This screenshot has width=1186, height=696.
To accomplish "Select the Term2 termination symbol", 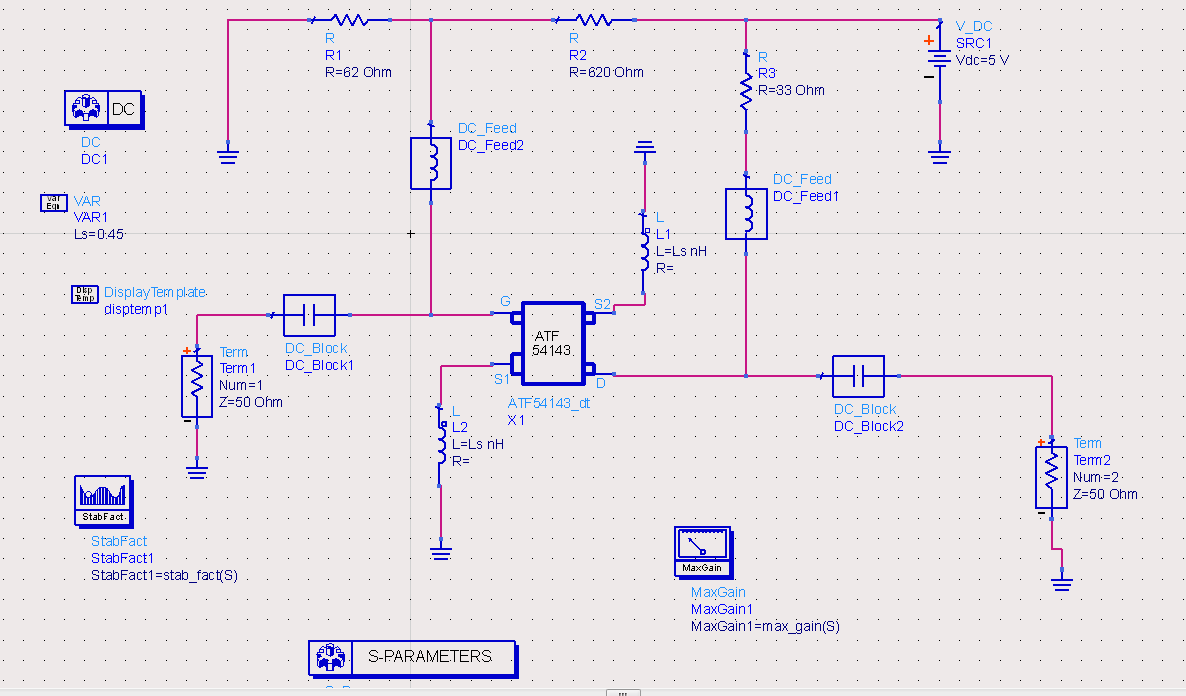I will coord(1051,477).
